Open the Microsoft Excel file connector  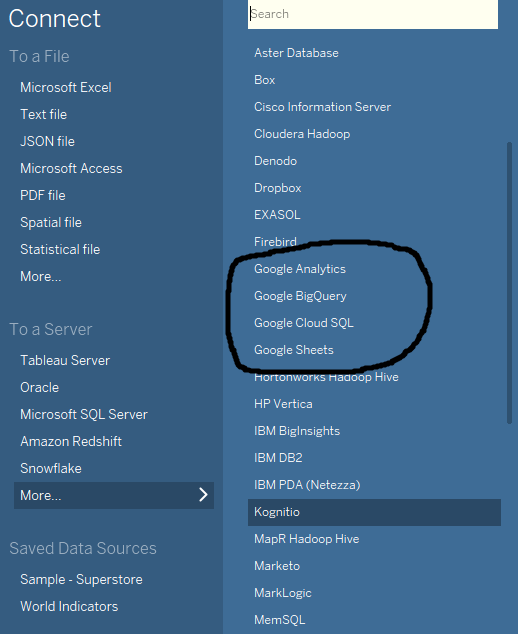tap(66, 87)
